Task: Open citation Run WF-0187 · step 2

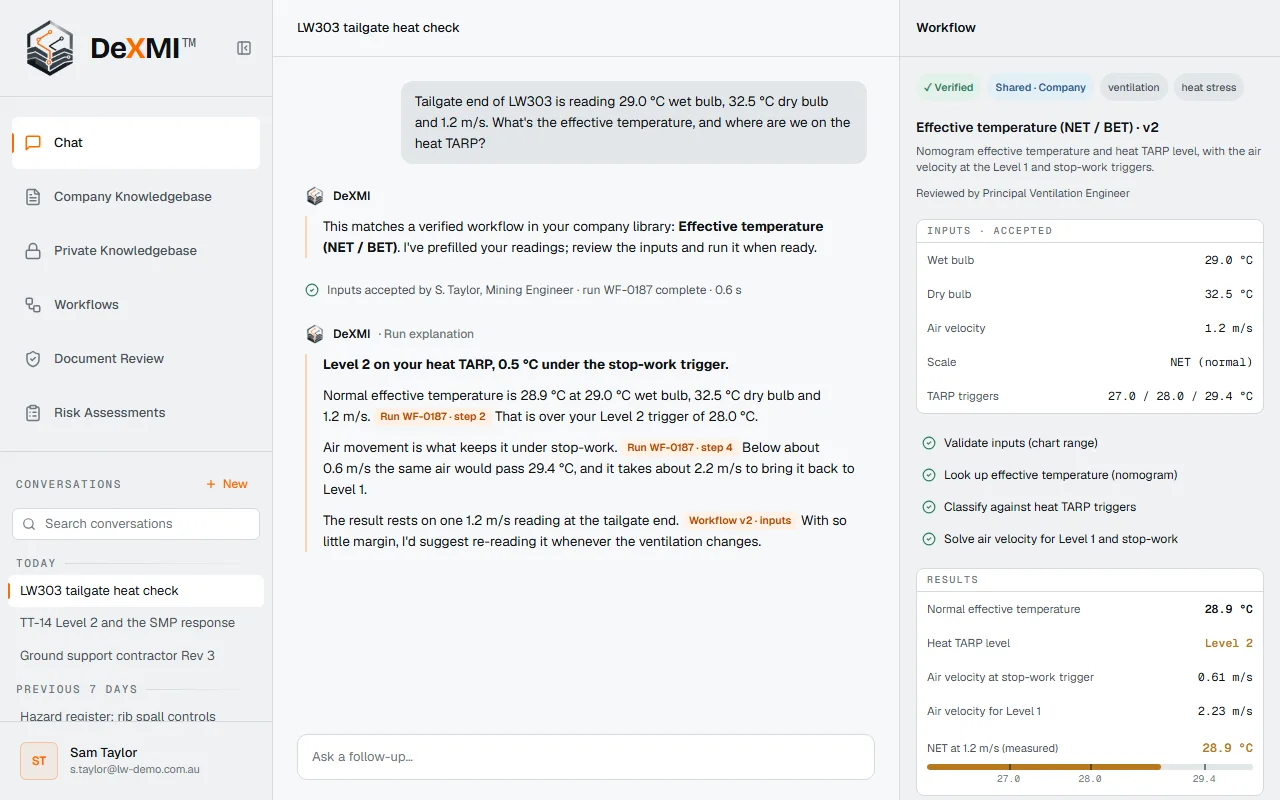Action: coord(433,417)
